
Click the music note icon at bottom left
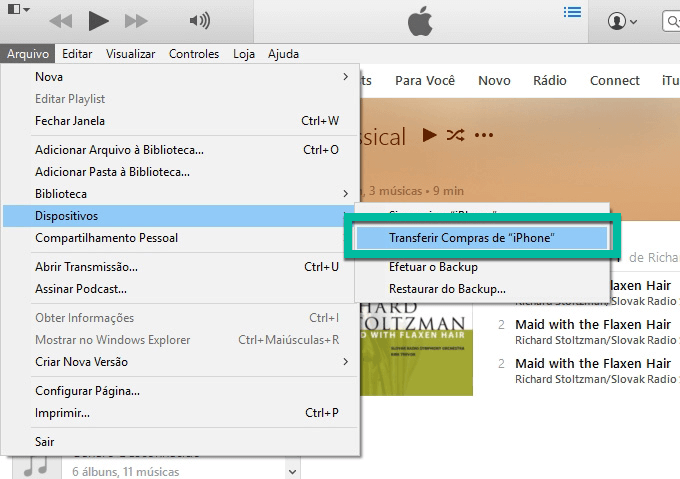(36, 467)
